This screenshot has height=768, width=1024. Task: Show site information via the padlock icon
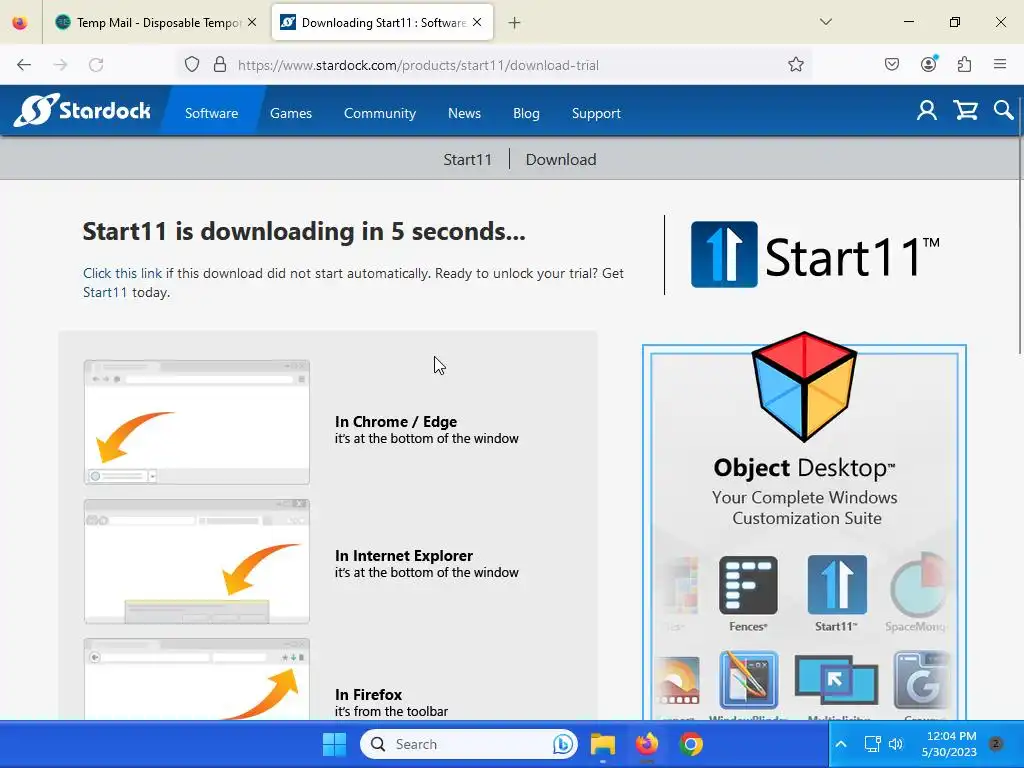click(220, 65)
